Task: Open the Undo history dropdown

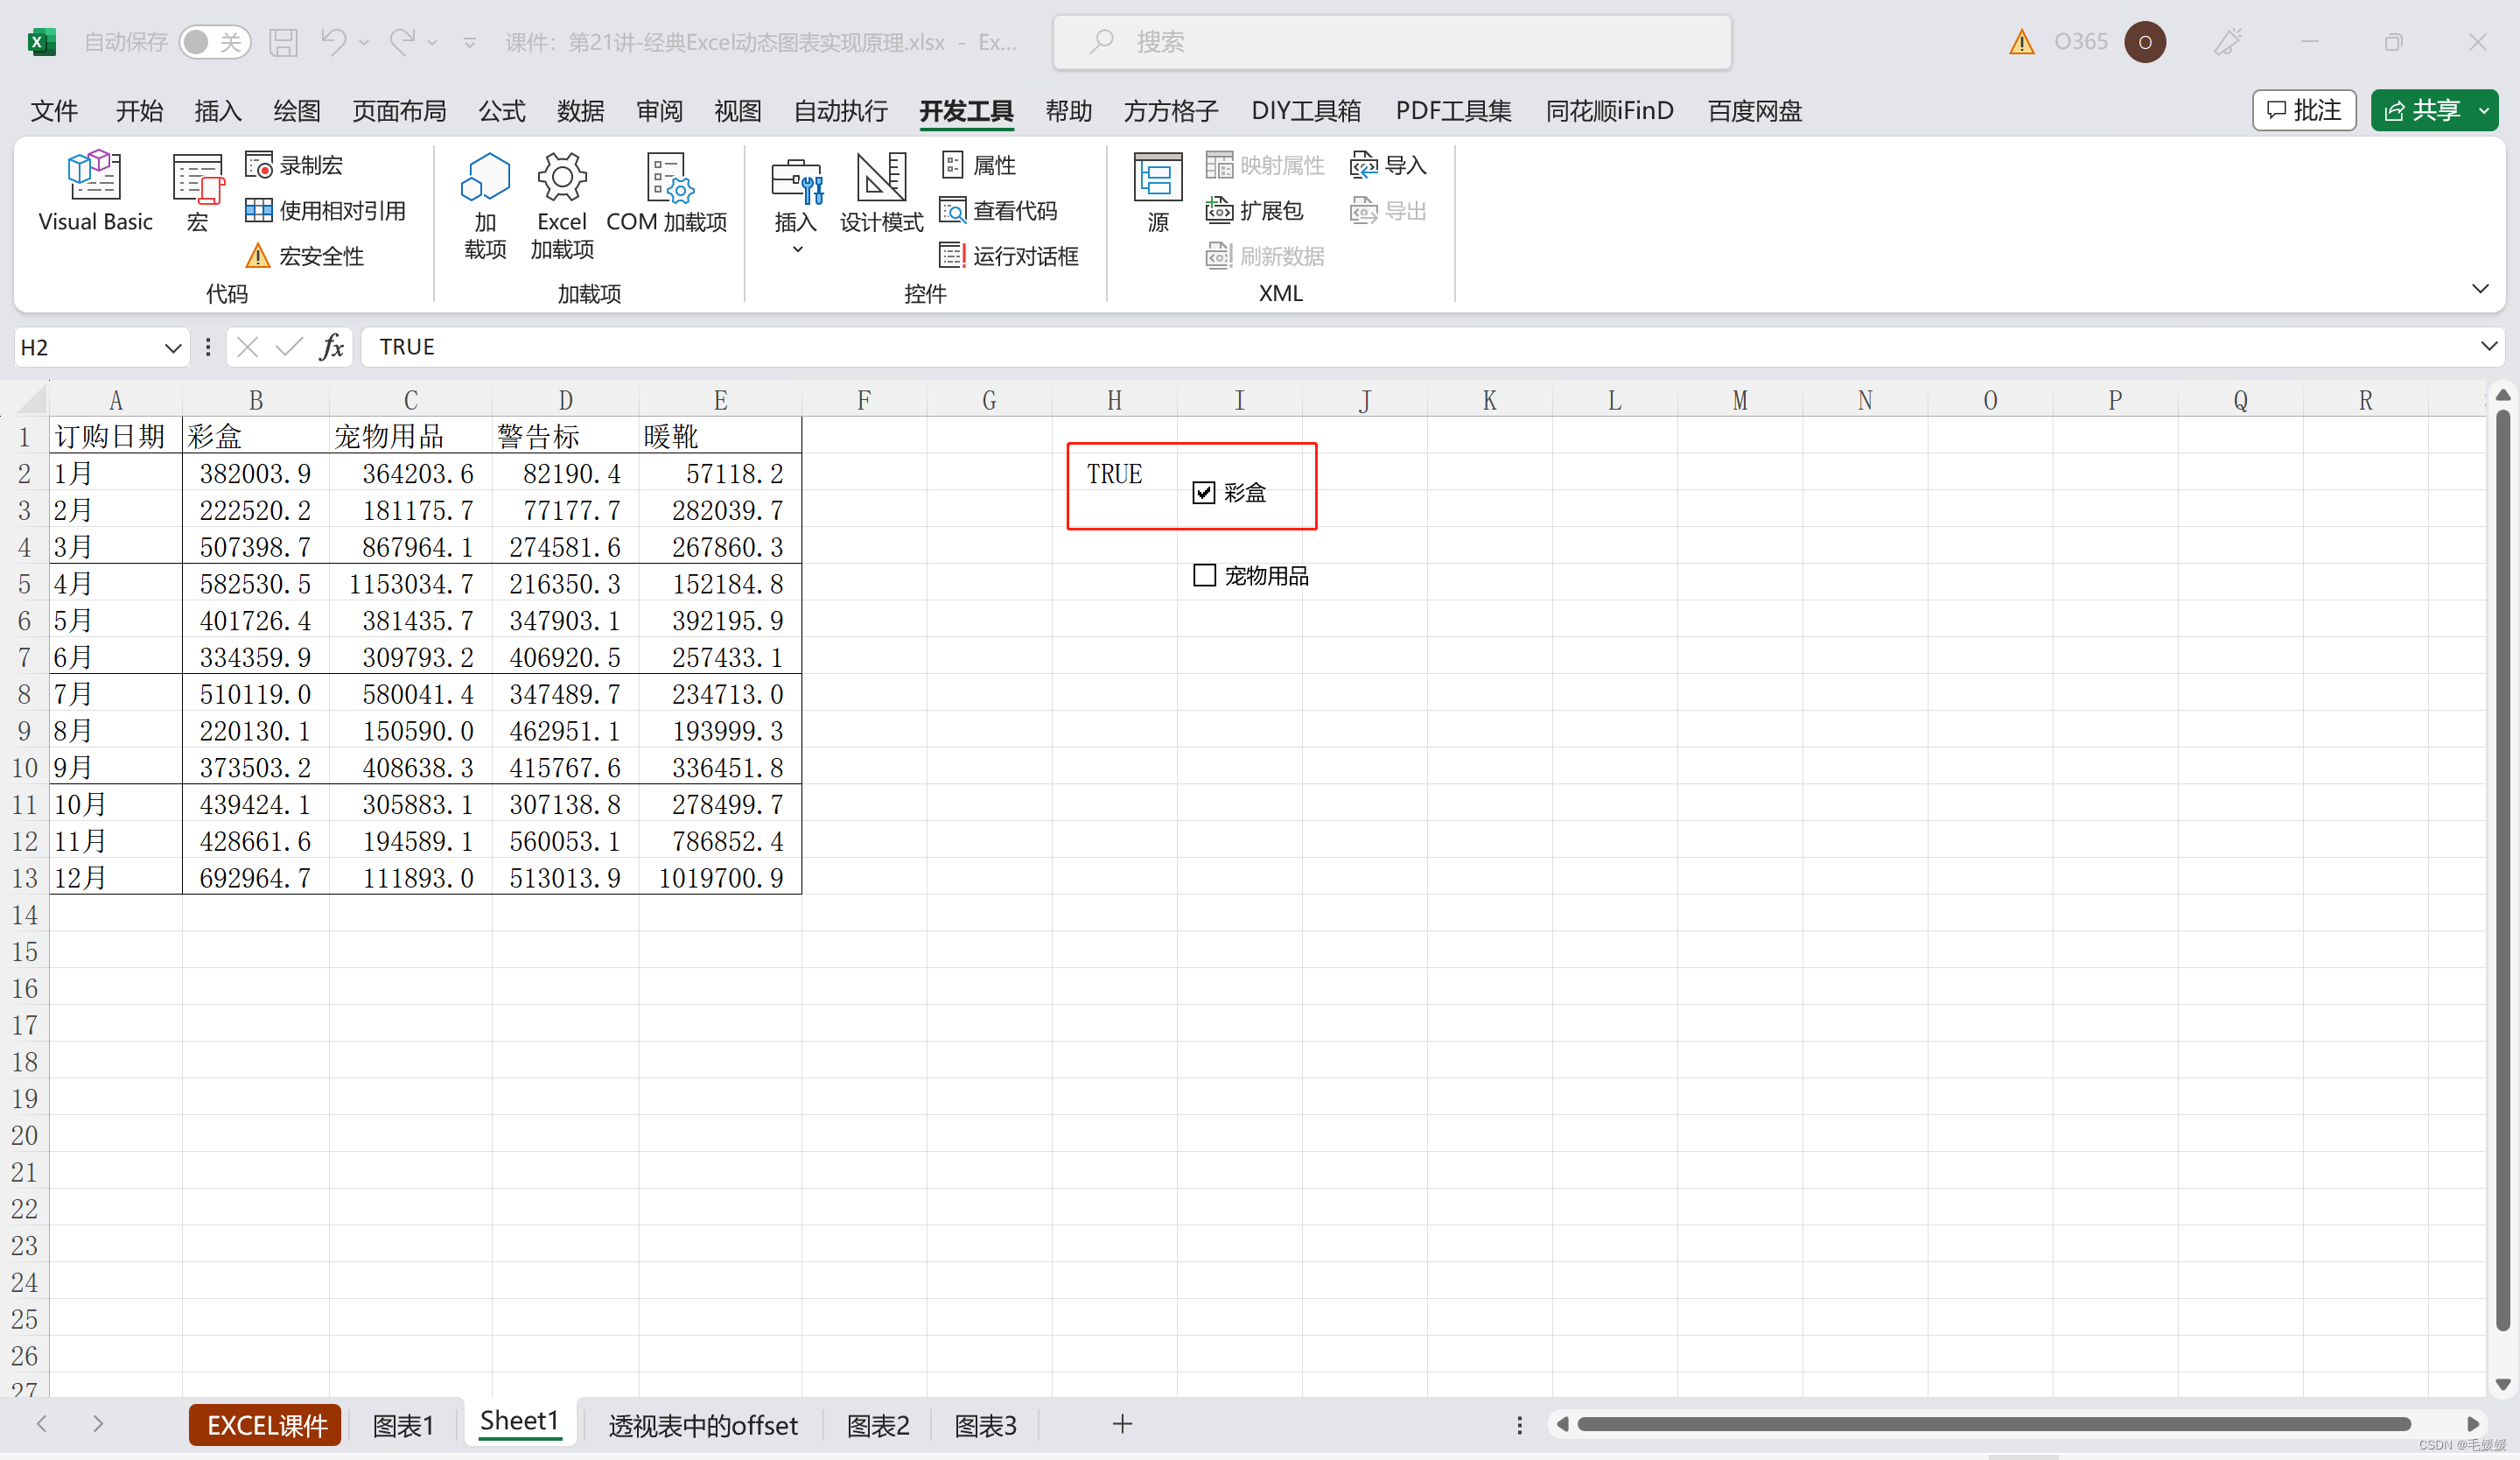Action: [364, 42]
